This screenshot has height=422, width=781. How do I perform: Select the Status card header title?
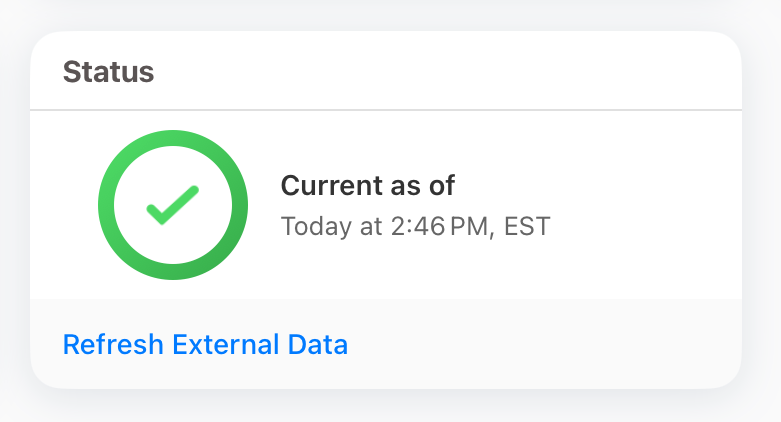(108, 72)
